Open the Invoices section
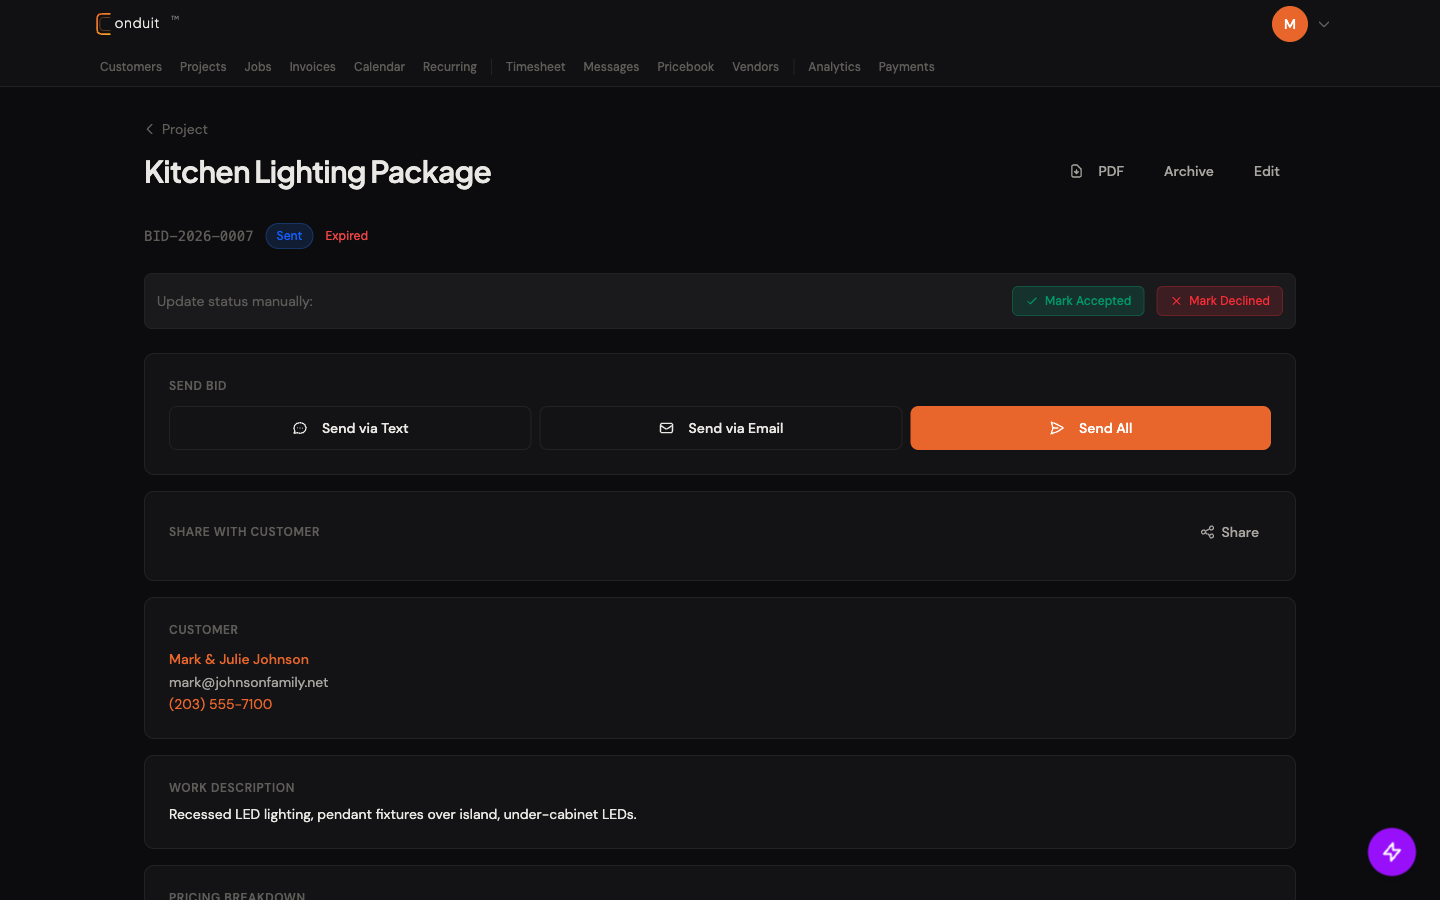 312,67
